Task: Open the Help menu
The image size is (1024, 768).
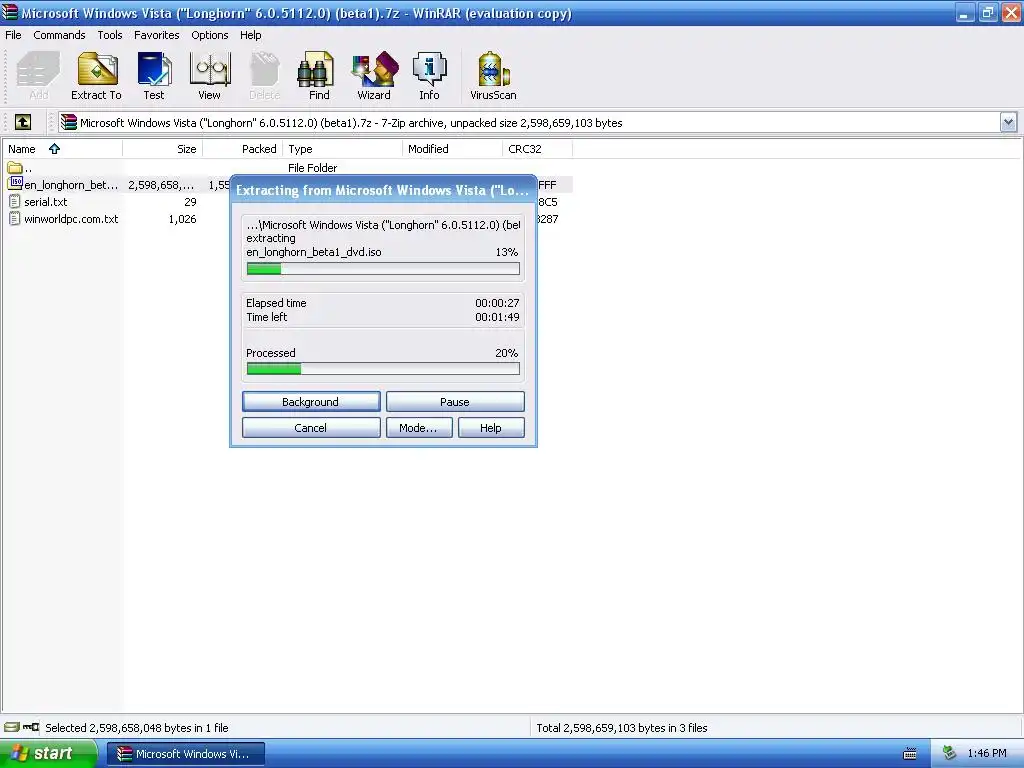Action: tap(250, 35)
